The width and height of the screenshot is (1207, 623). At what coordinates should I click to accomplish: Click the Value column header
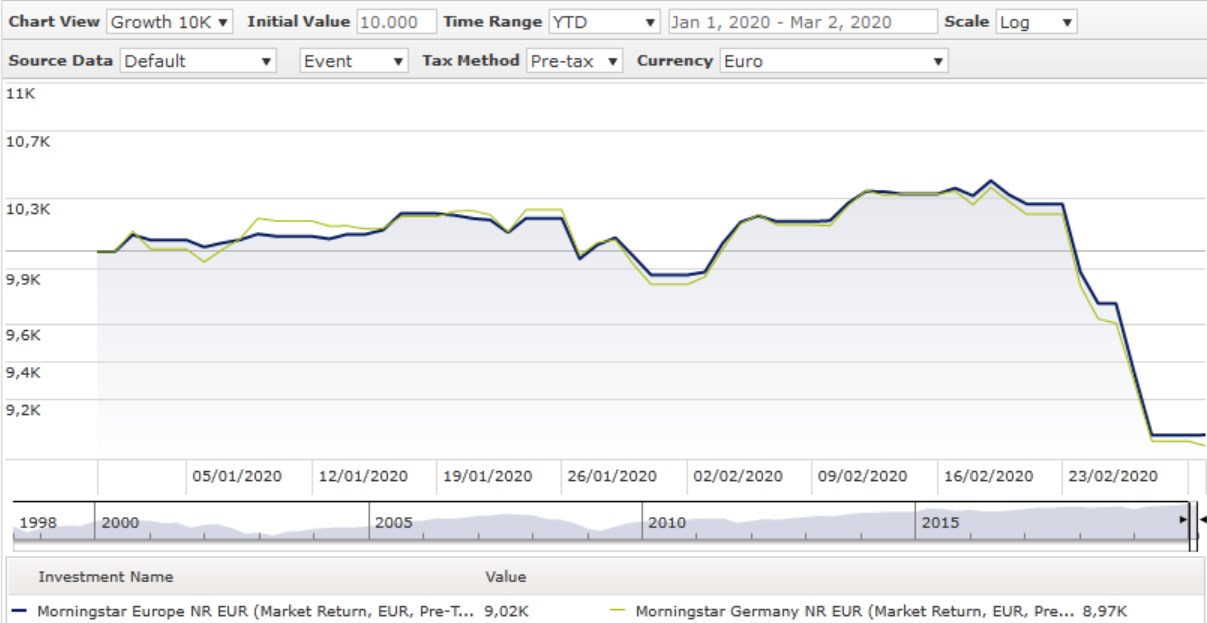coord(505,577)
